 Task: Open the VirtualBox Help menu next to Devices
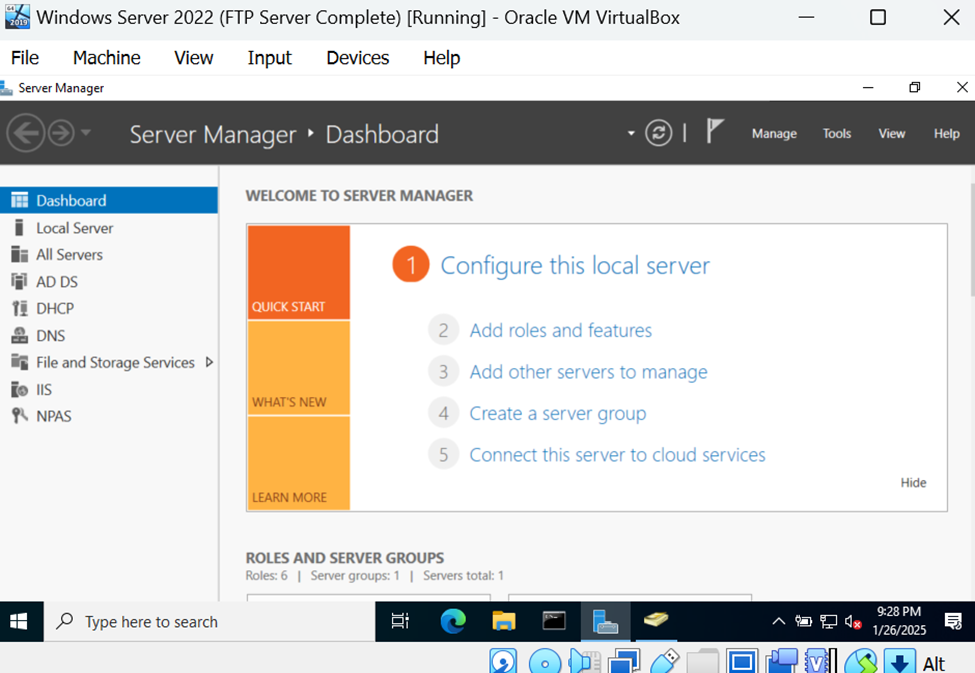tap(441, 58)
